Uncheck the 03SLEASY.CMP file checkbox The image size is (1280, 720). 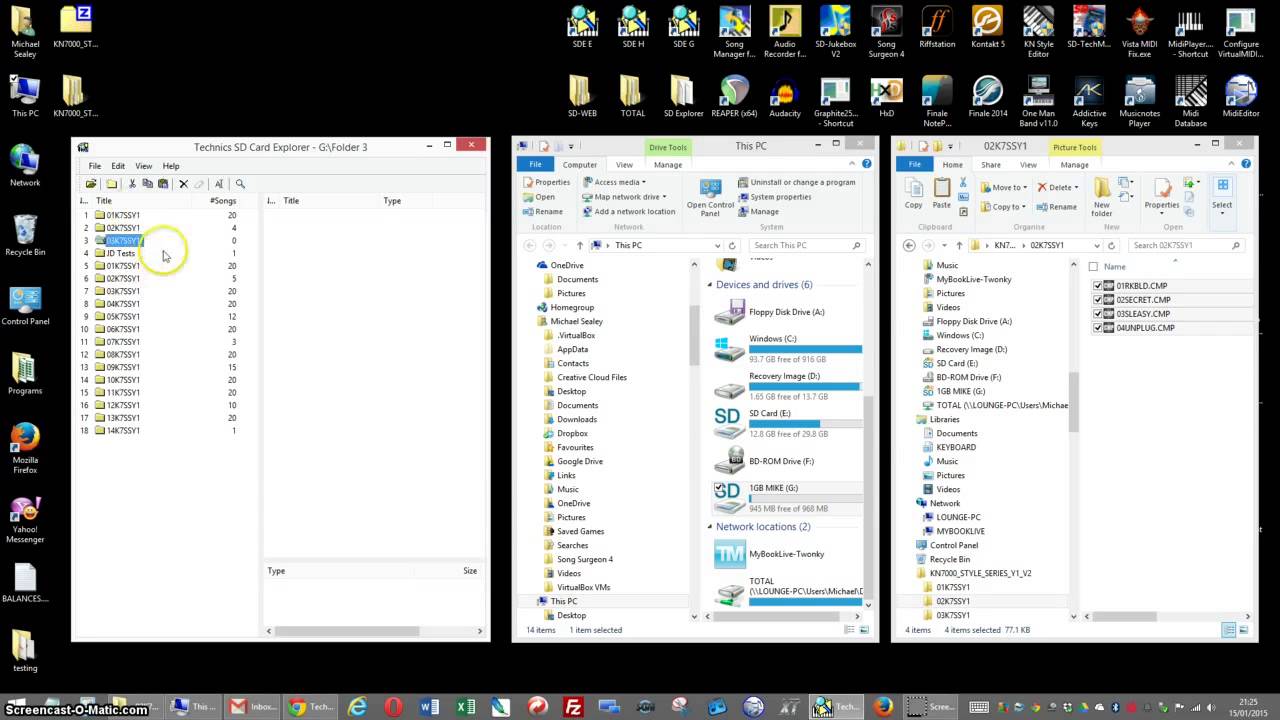[1097, 314]
